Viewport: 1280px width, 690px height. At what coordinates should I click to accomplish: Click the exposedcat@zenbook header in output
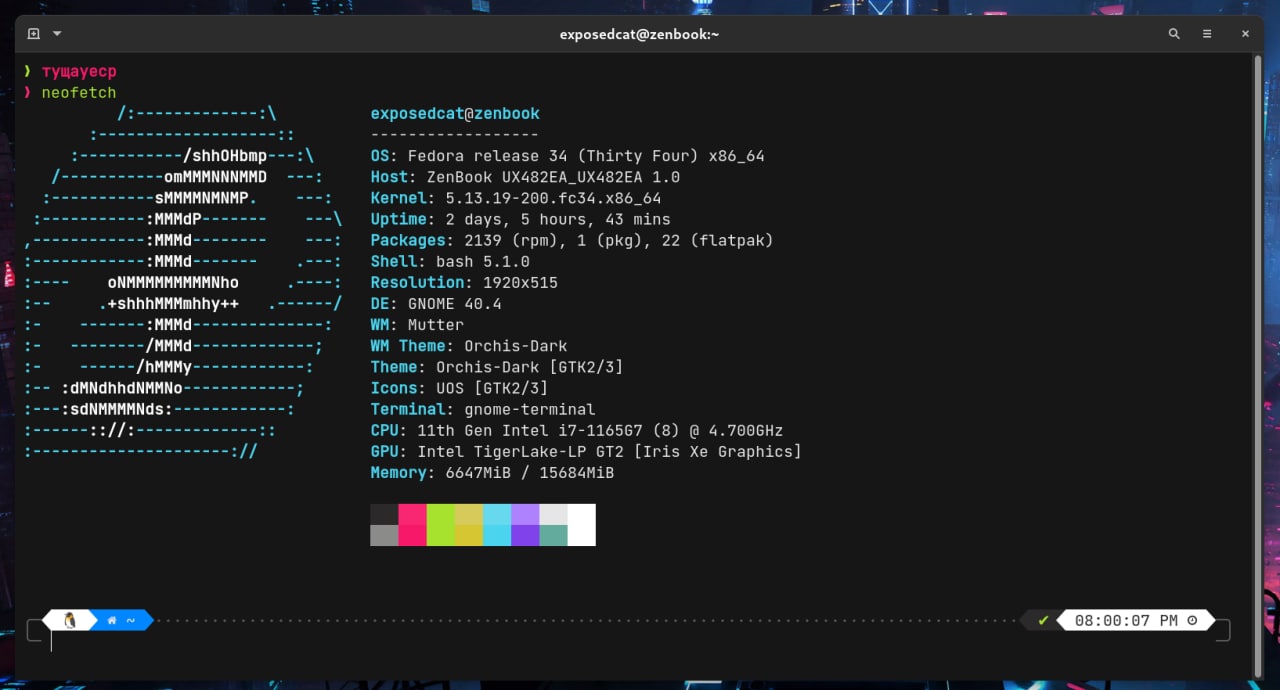point(455,114)
